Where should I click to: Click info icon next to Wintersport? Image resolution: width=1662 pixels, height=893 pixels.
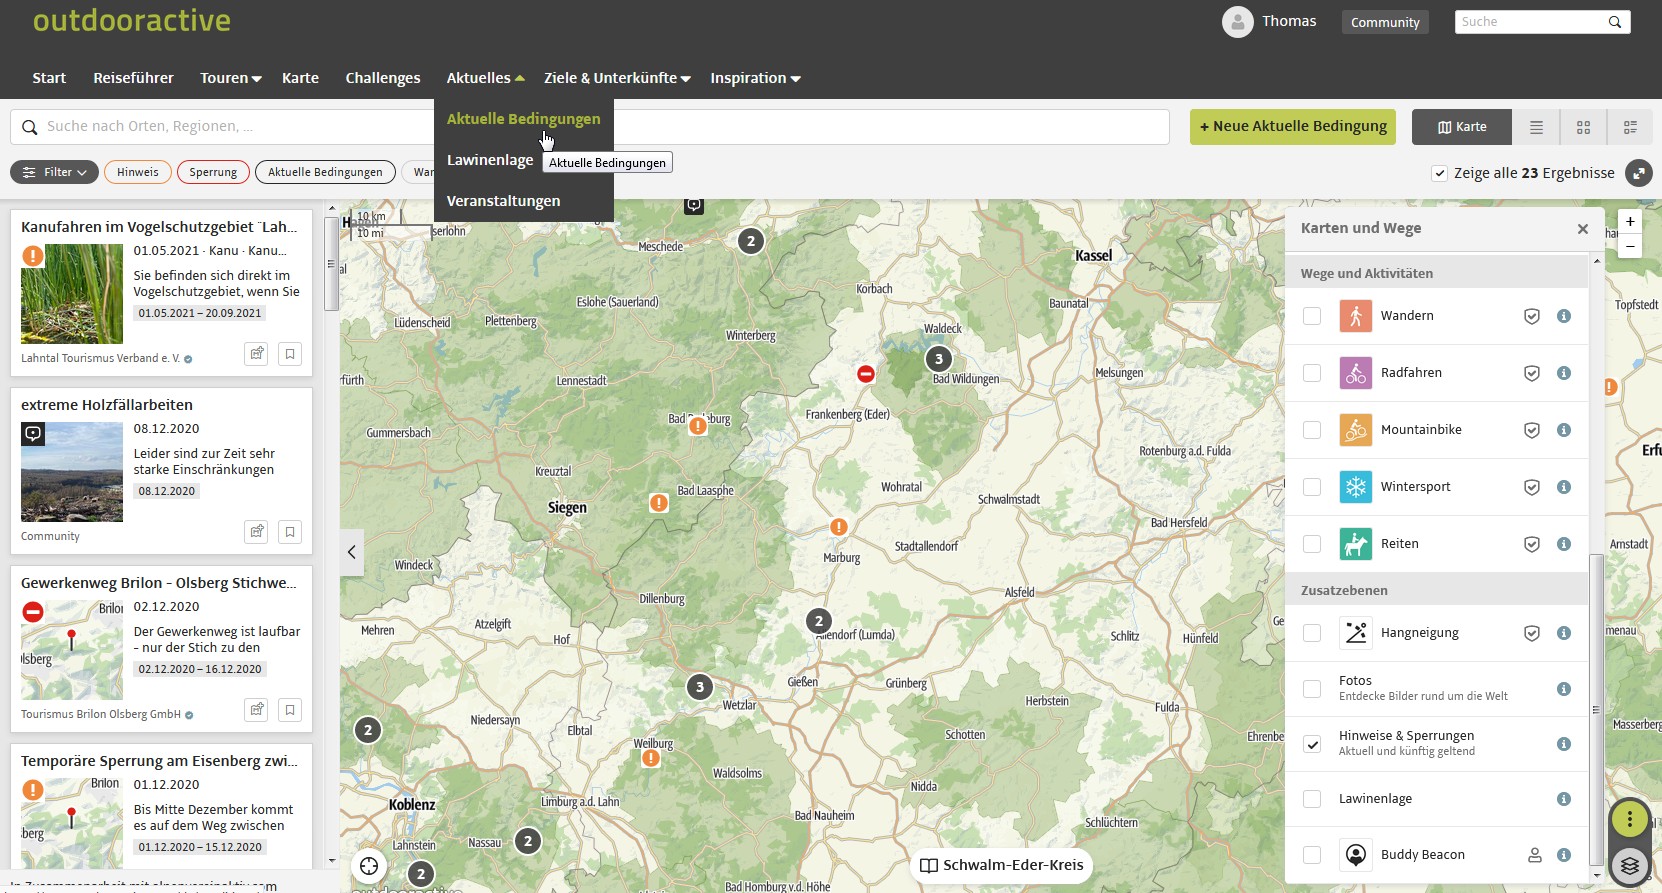click(x=1564, y=487)
